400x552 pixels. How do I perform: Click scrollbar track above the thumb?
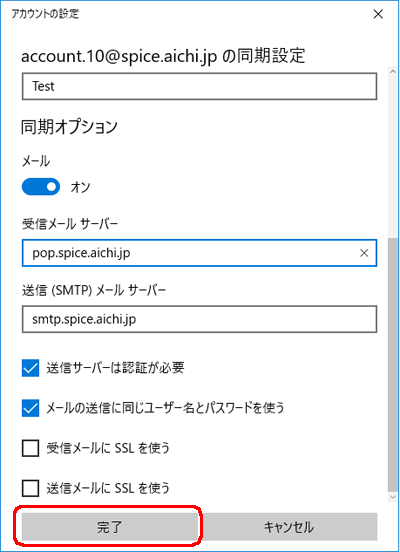393,157
